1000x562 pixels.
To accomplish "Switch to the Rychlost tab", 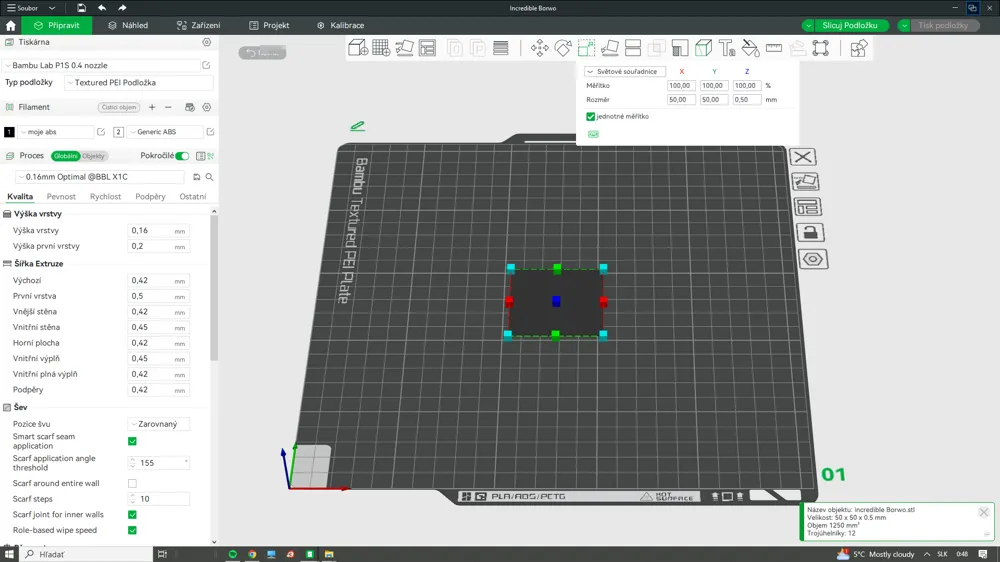I will pos(105,196).
